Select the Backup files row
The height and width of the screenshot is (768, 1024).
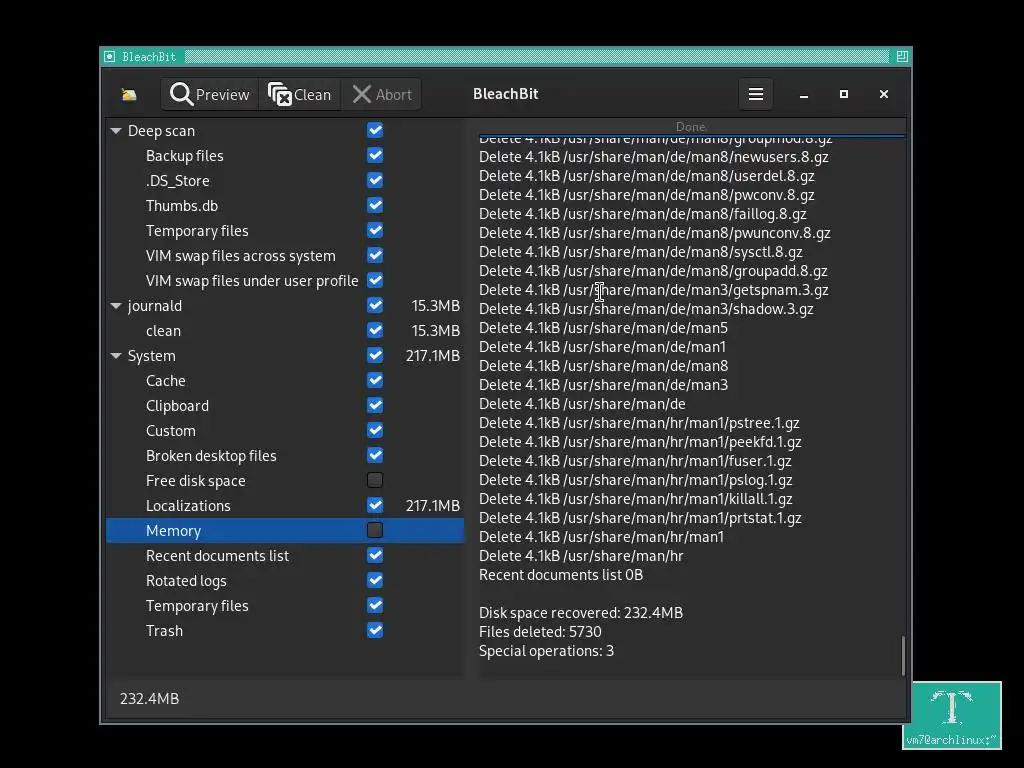[x=285, y=155]
